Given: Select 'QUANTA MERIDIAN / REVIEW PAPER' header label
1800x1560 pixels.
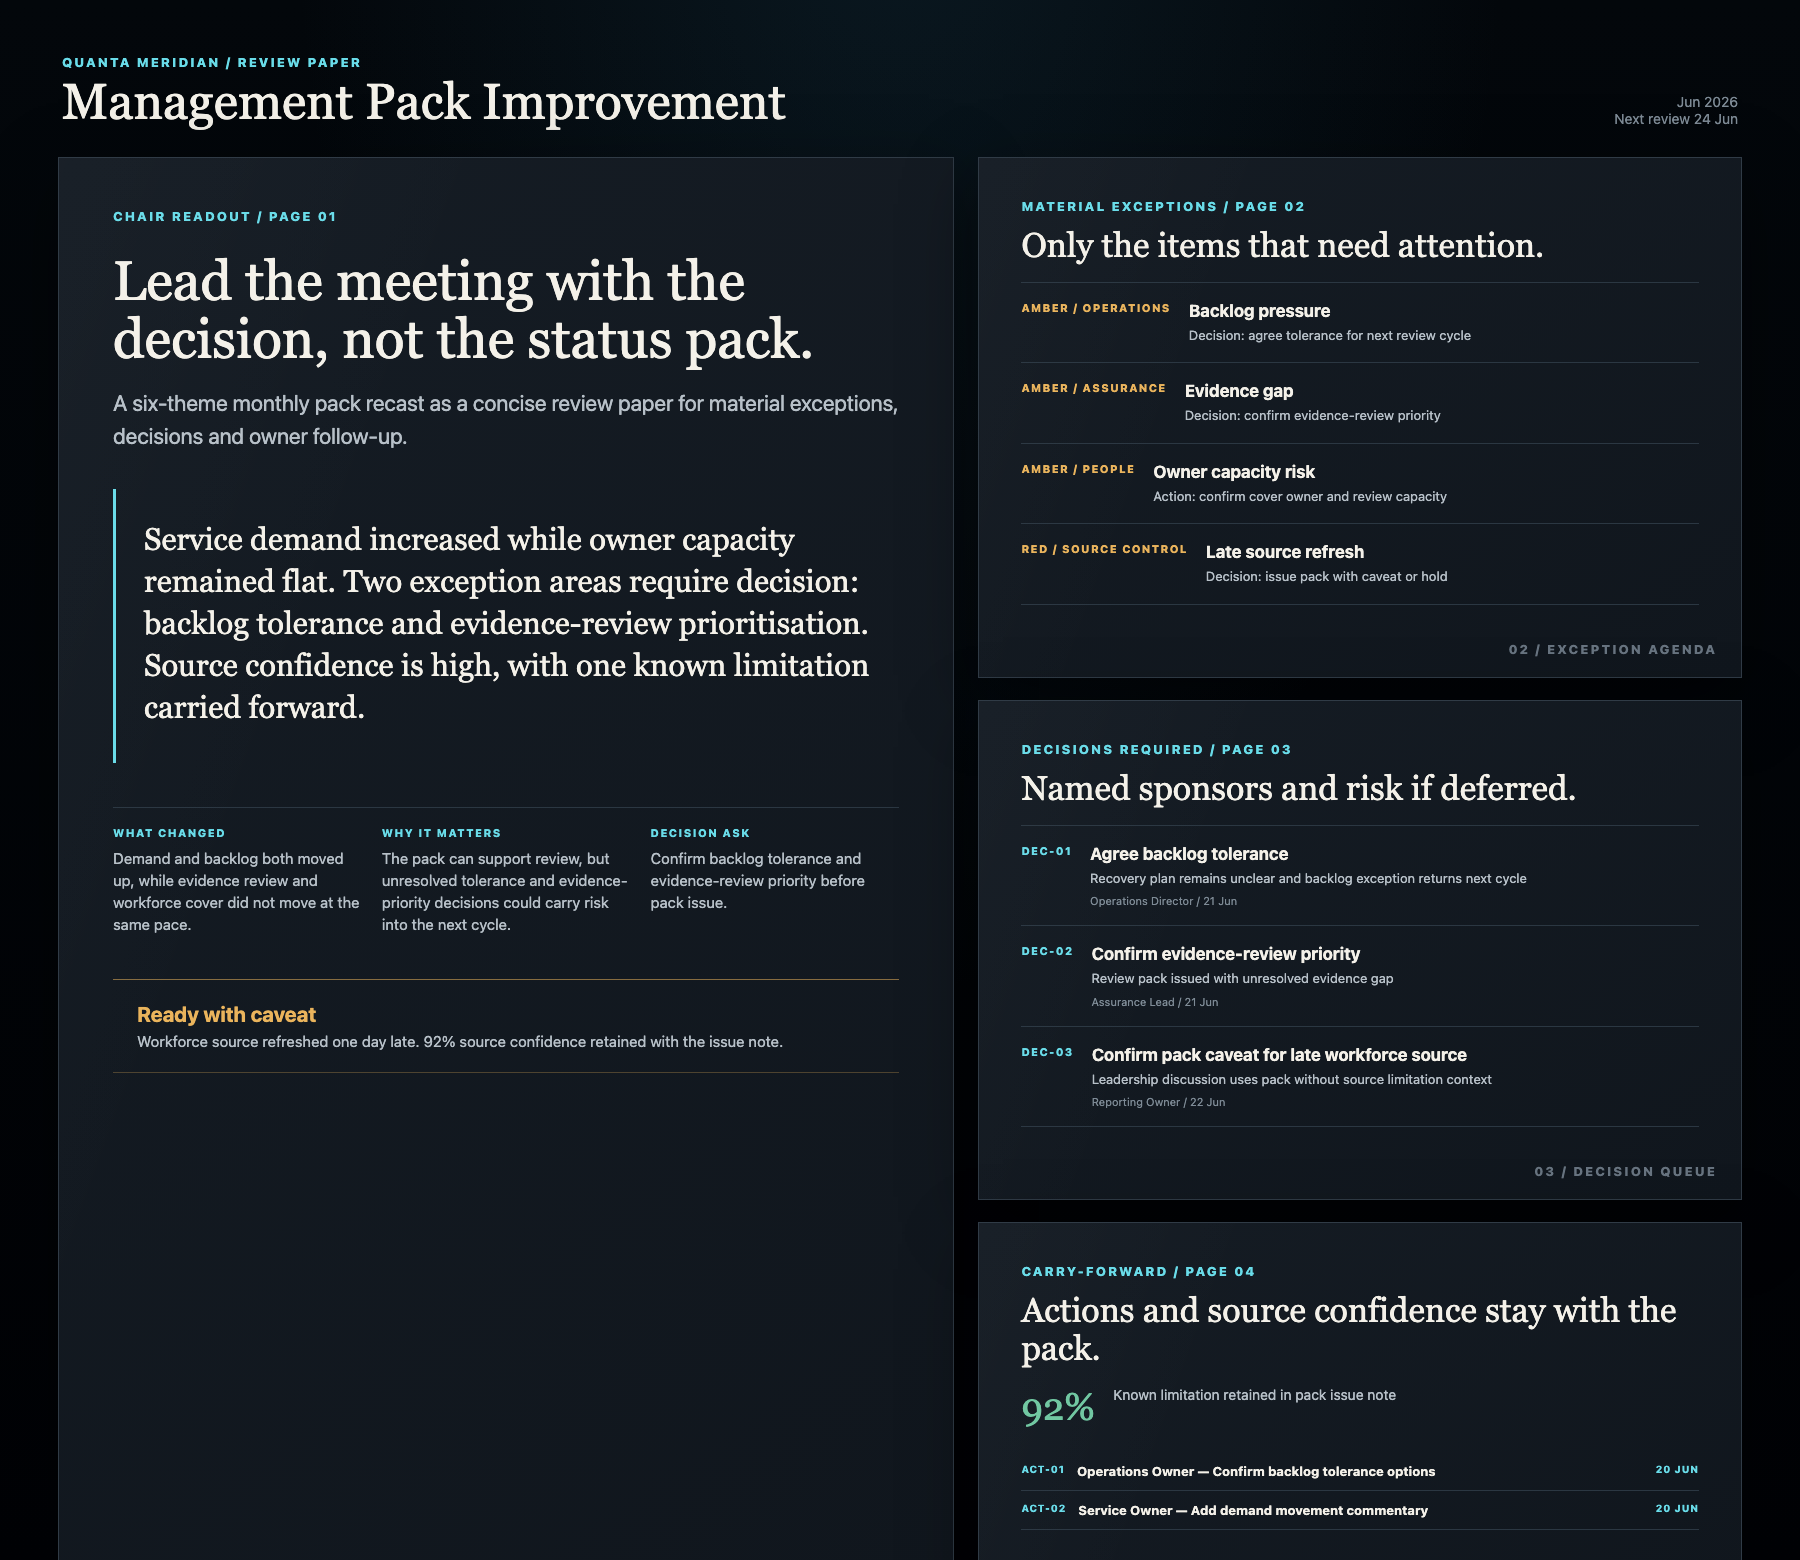Looking at the screenshot, I should tap(211, 62).
